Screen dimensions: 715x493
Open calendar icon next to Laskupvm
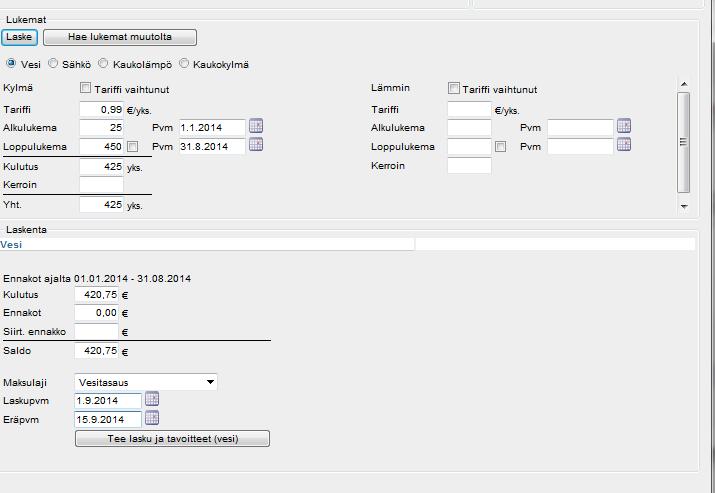pyautogui.click(x=152, y=399)
